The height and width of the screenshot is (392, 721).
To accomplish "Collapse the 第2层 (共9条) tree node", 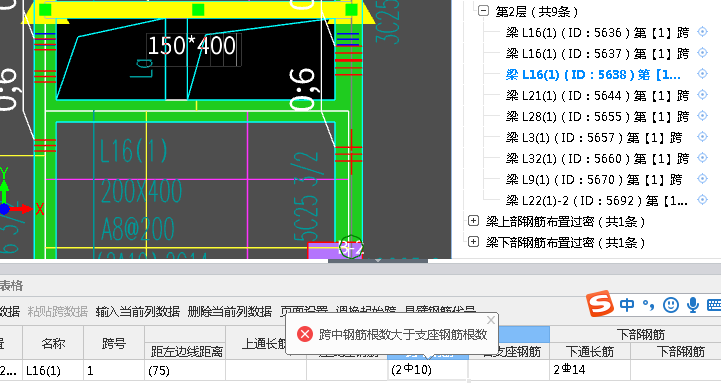I will pyautogui.click(x=483, y=11).
